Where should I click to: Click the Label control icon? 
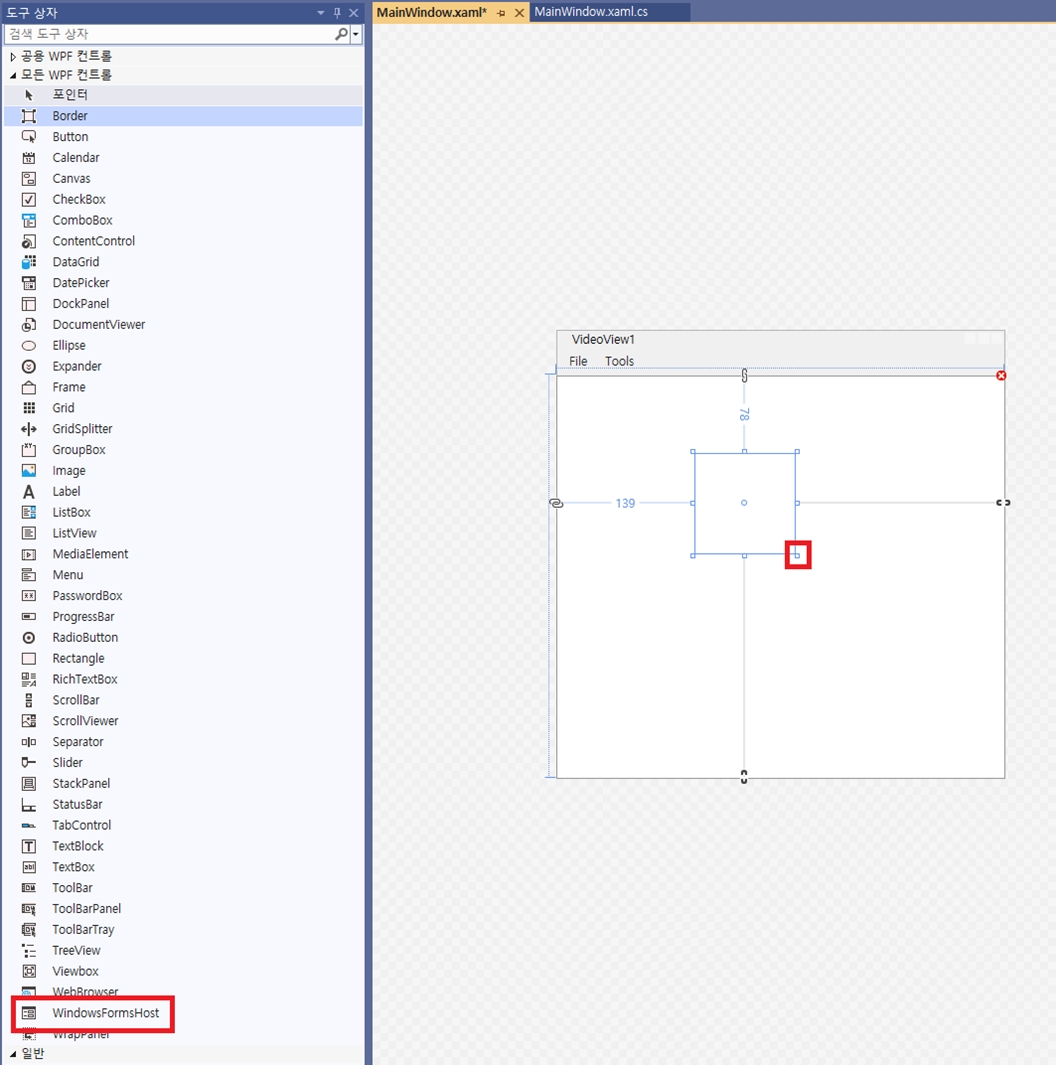click(29, 492)
